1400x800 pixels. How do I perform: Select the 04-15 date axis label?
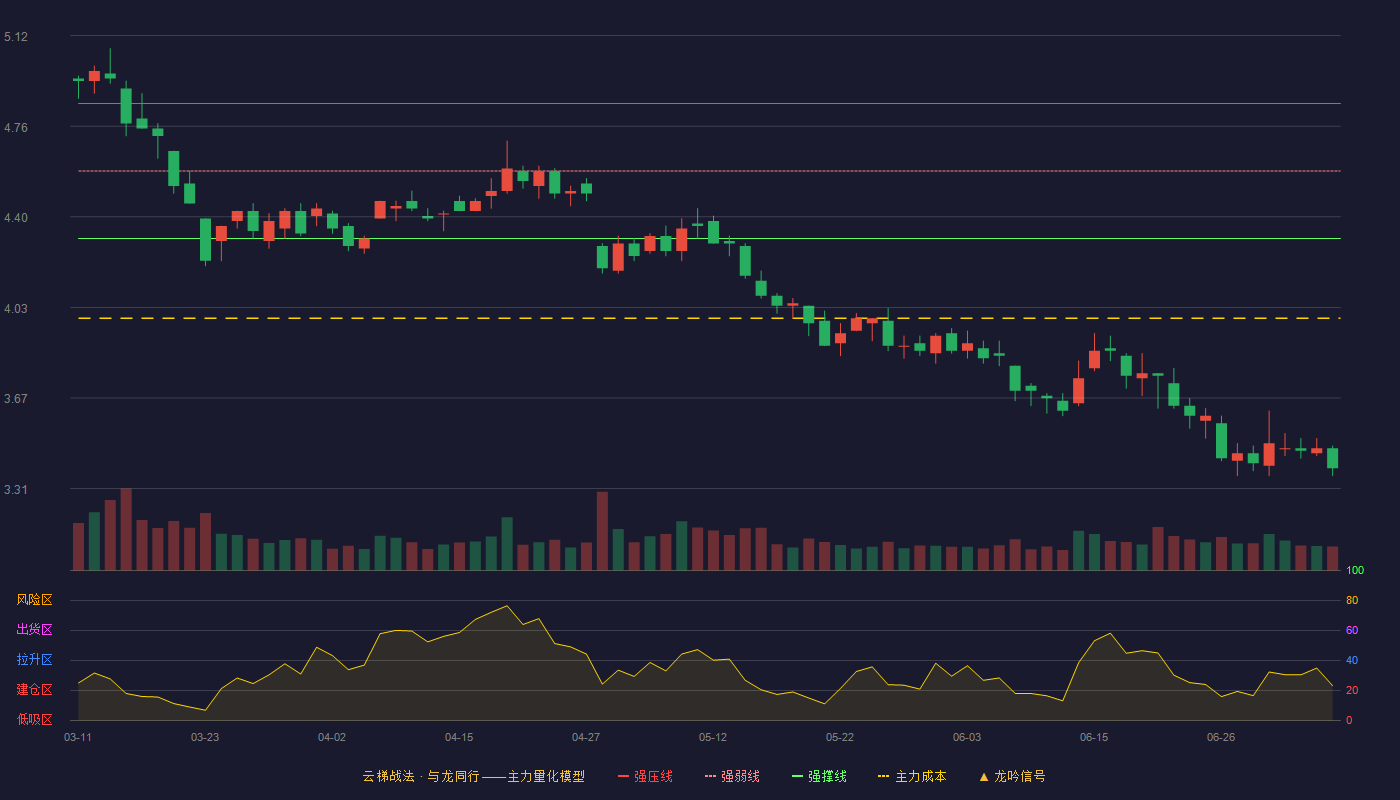[459, 737]
